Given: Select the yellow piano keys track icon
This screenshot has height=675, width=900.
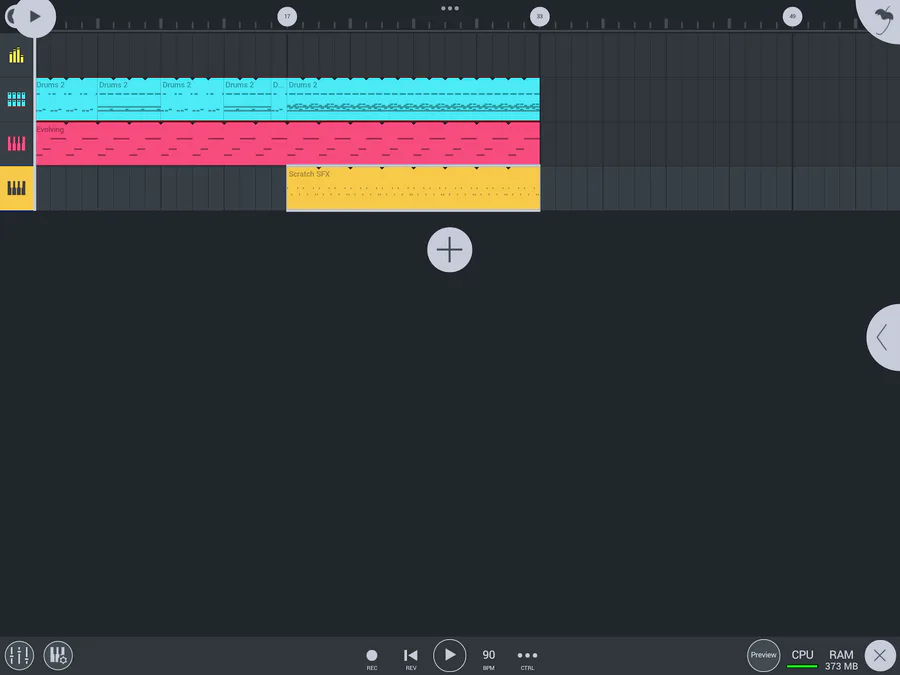Looking at the screenshot, I should [x=17, y=188].
